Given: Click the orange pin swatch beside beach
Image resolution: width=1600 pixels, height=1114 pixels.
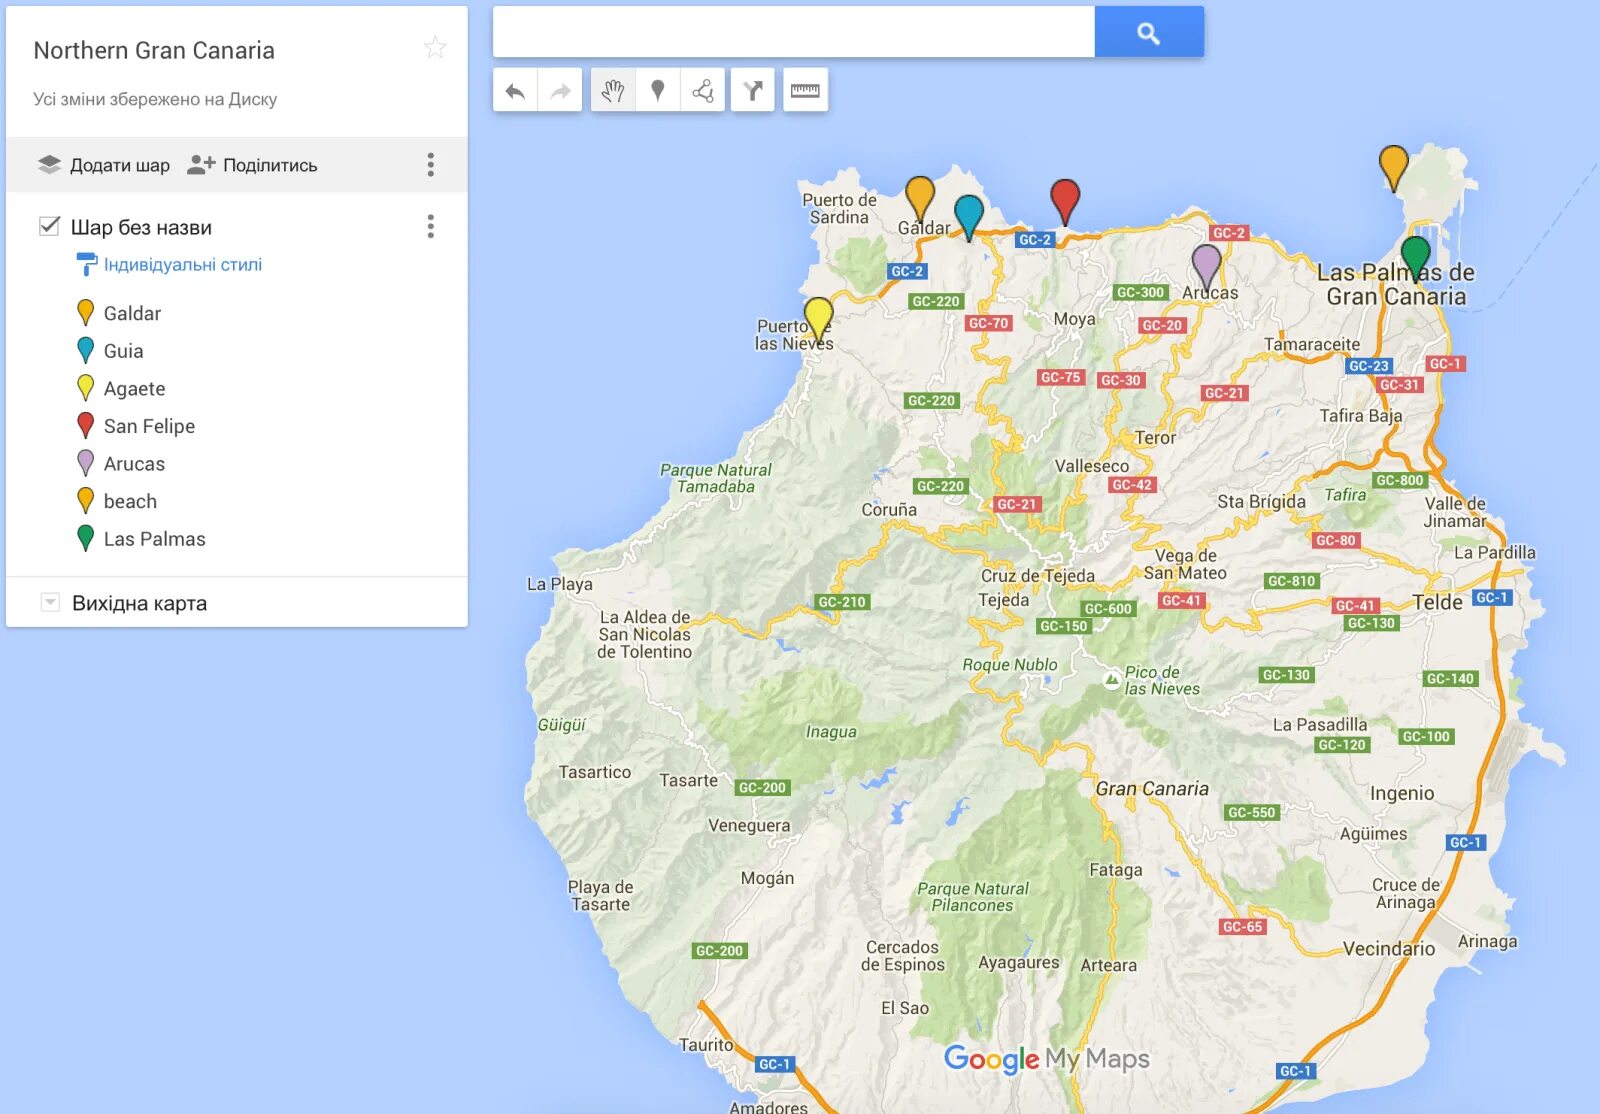Looking at the screenshot, I should click(x=86, y=500).
